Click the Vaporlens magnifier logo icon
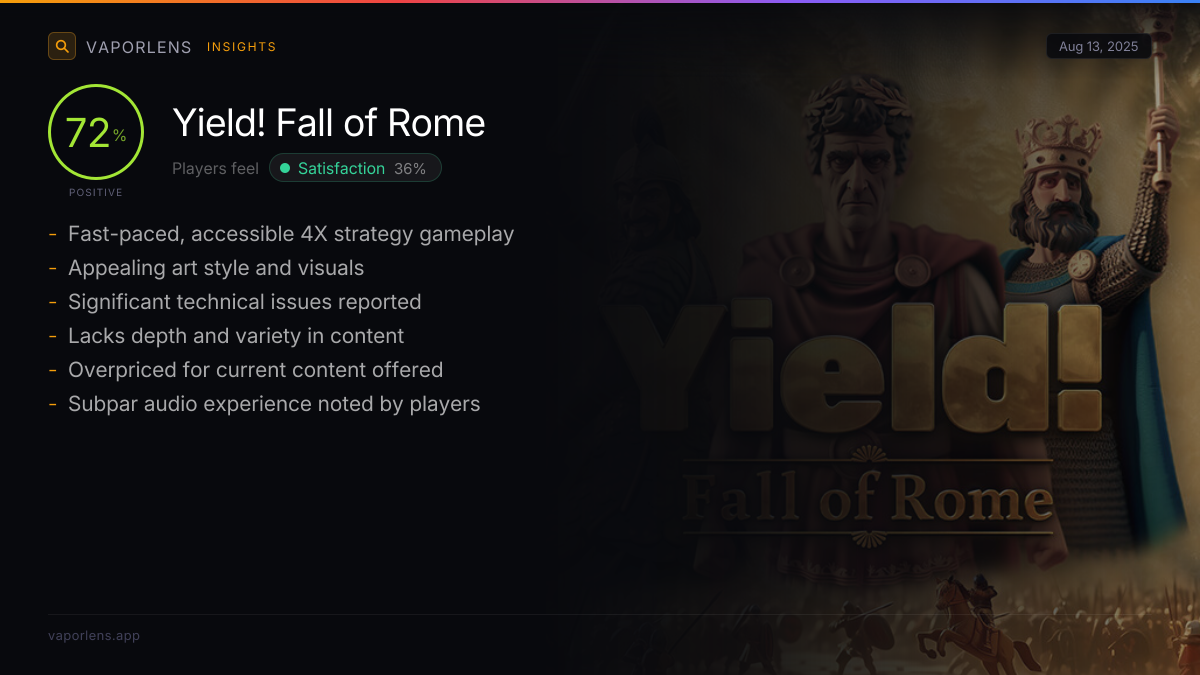The image size is (1200, 675). tap(62, 46)
